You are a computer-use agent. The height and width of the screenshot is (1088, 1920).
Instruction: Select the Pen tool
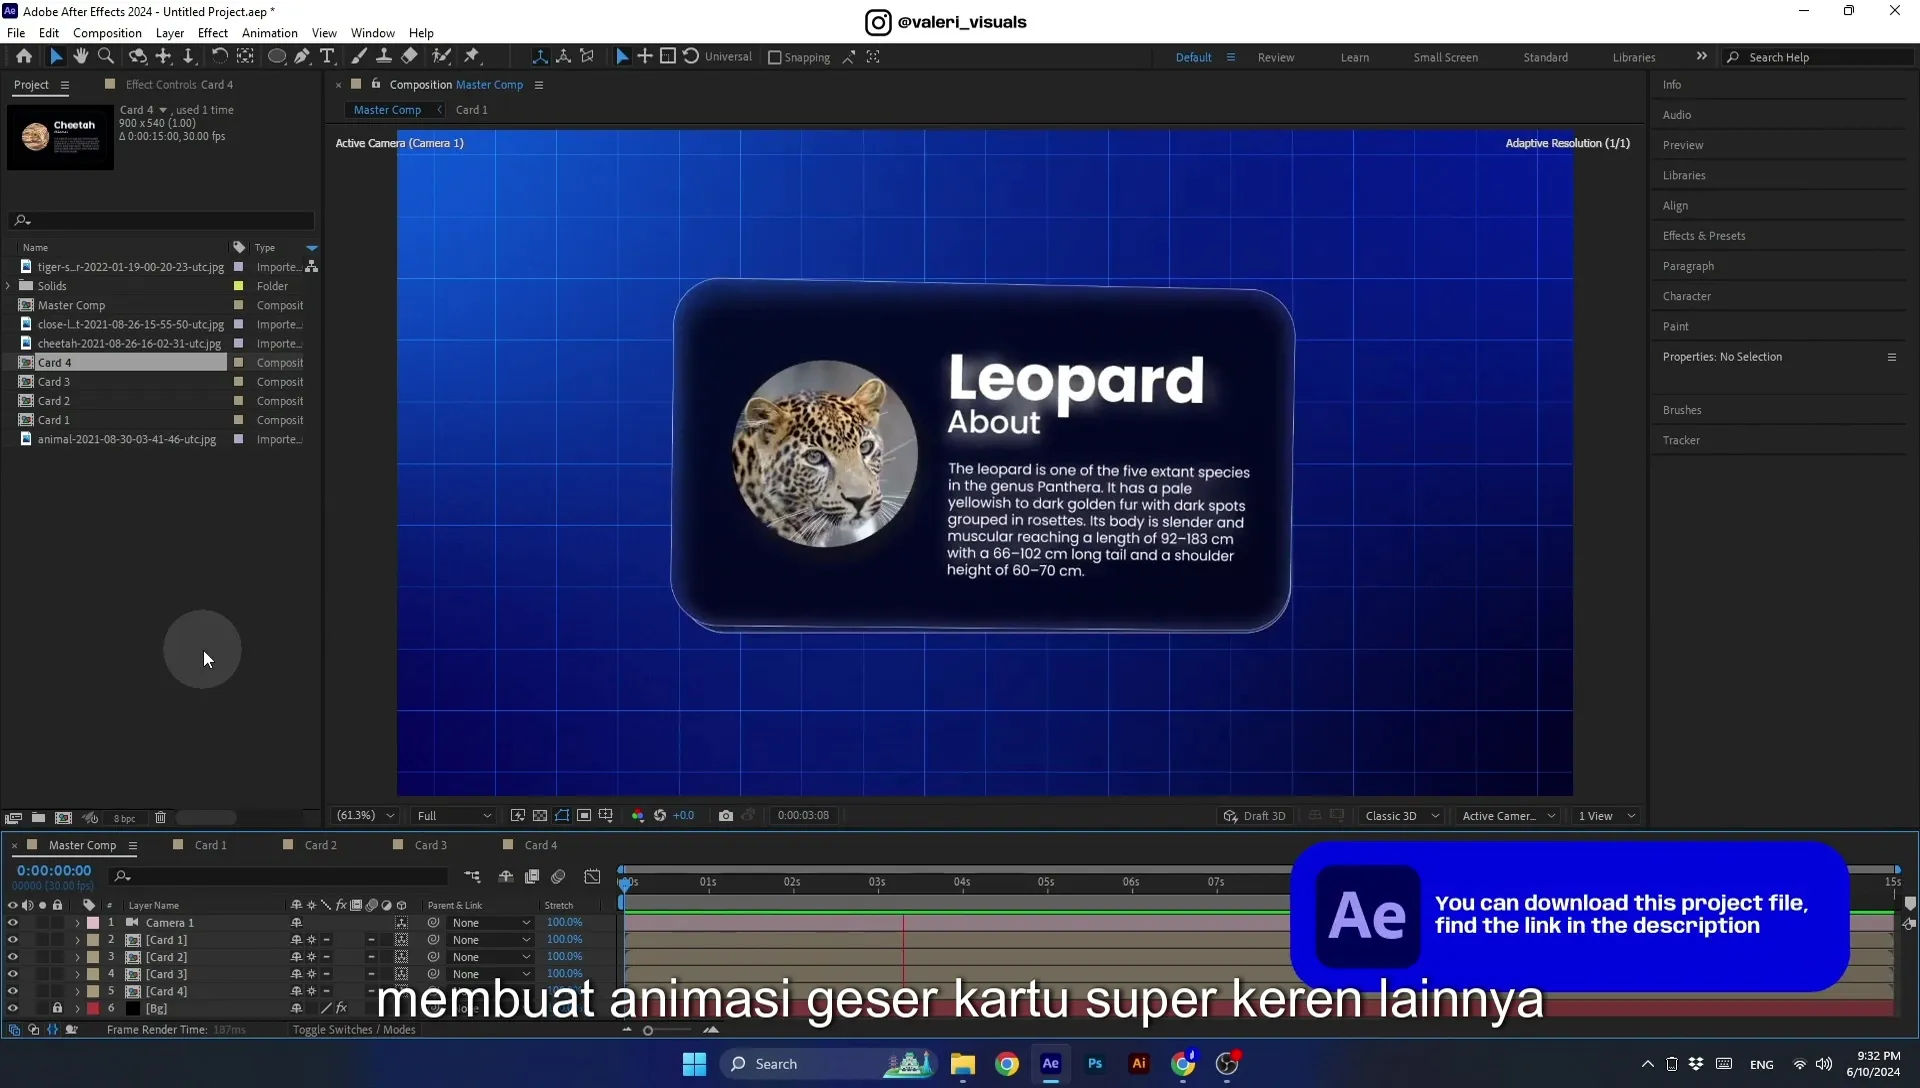302,57
